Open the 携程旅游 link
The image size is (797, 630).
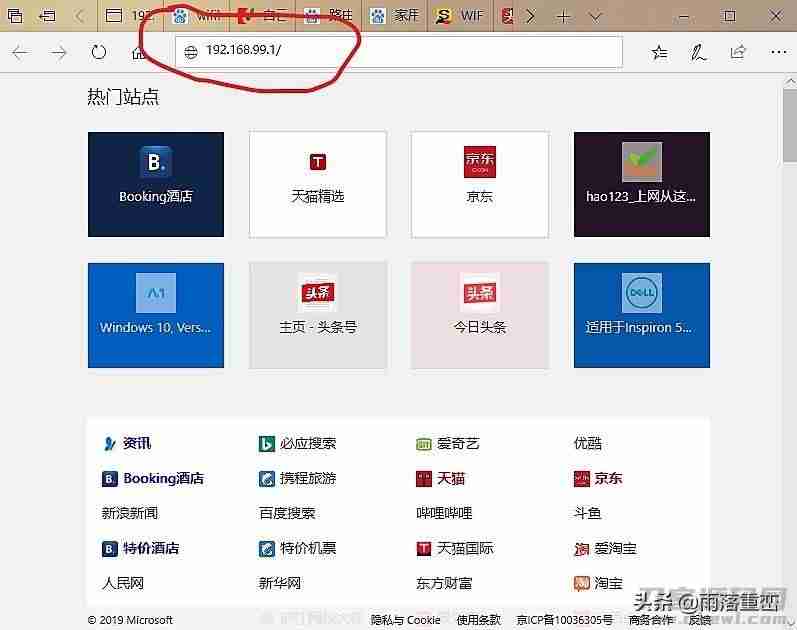coord(308,478)
